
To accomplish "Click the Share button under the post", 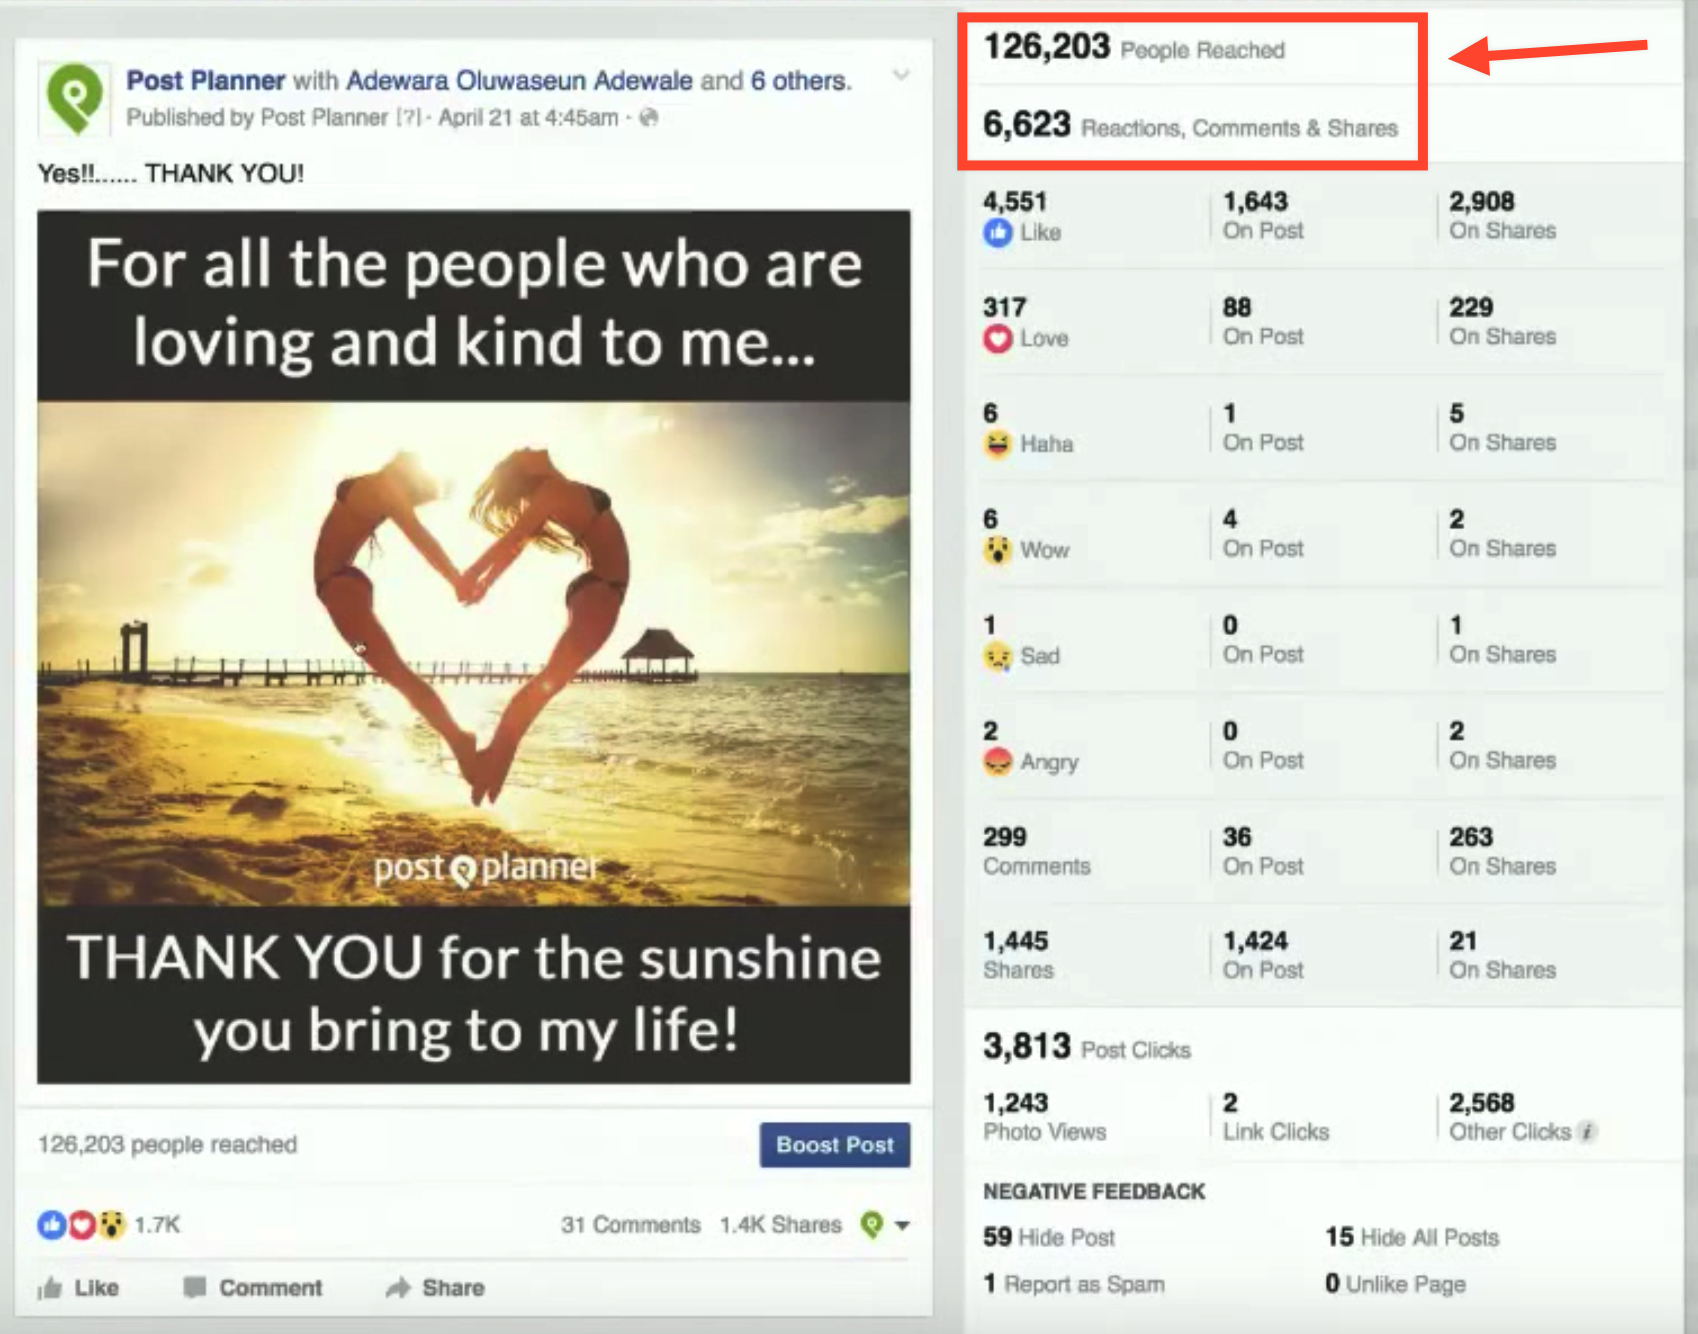I will coord(435,1288).
